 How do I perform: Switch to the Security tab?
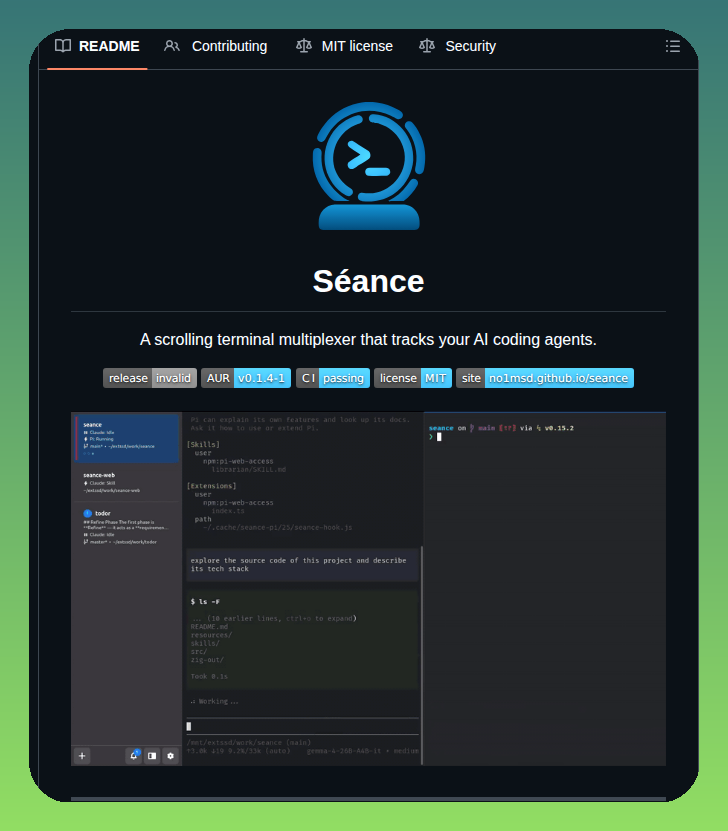(458, 46)
